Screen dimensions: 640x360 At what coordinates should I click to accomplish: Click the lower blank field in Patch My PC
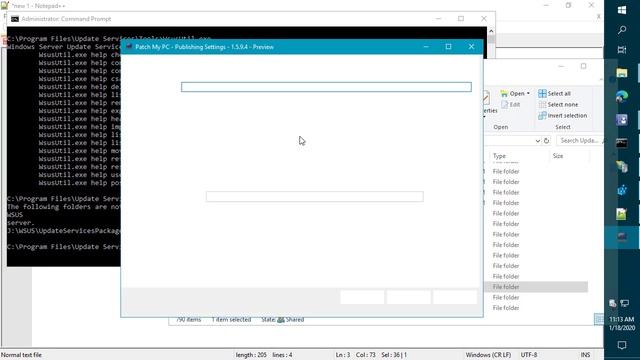pos(315,196)
